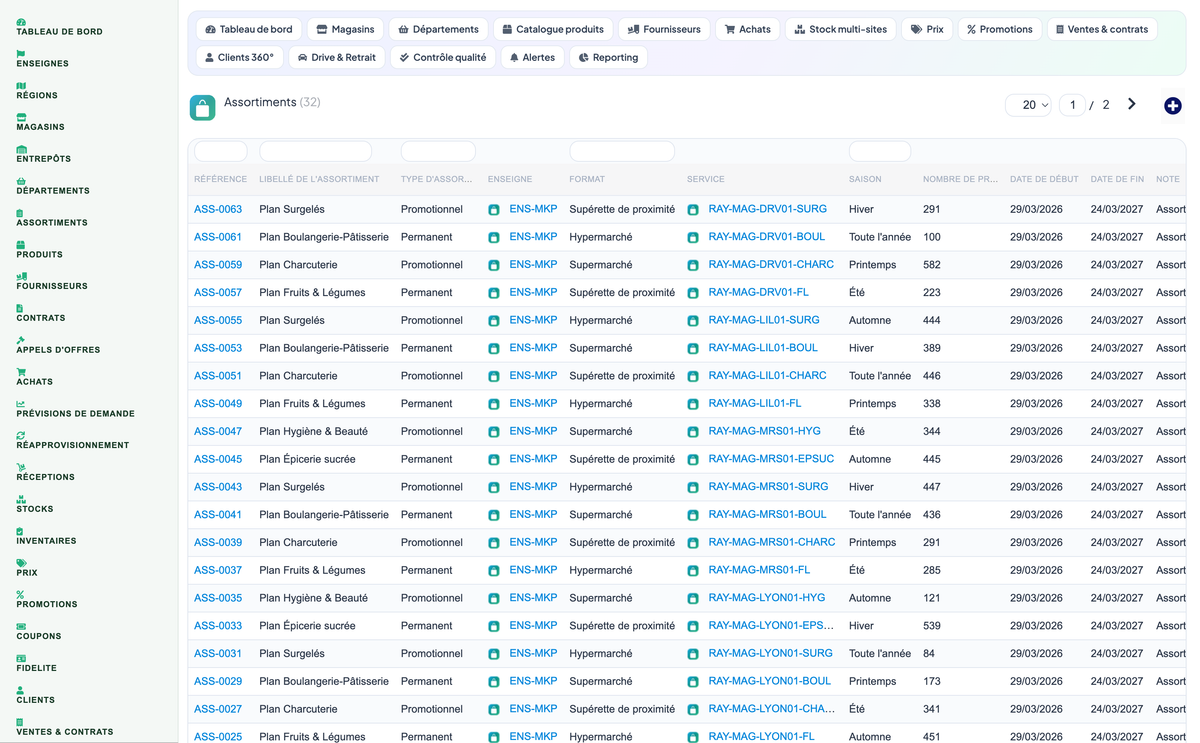Go to Fidélité in the sidebar
The image size is (1200, 743).
click(x=36, y=663)
